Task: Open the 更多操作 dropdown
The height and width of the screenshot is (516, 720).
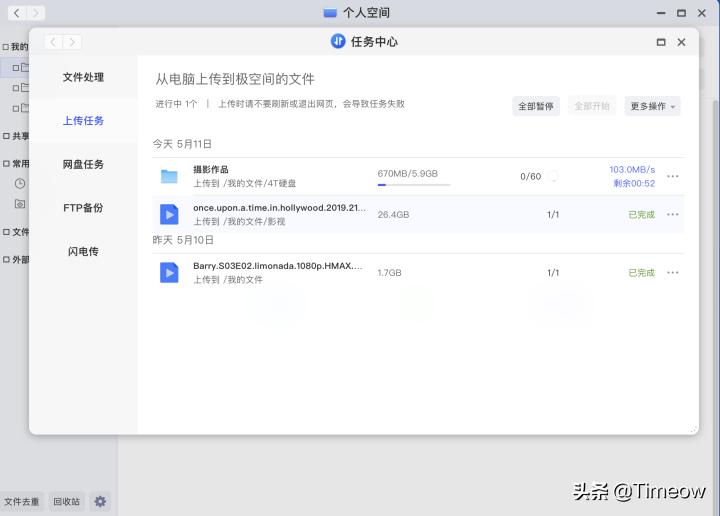Action: tap(652, 106)
